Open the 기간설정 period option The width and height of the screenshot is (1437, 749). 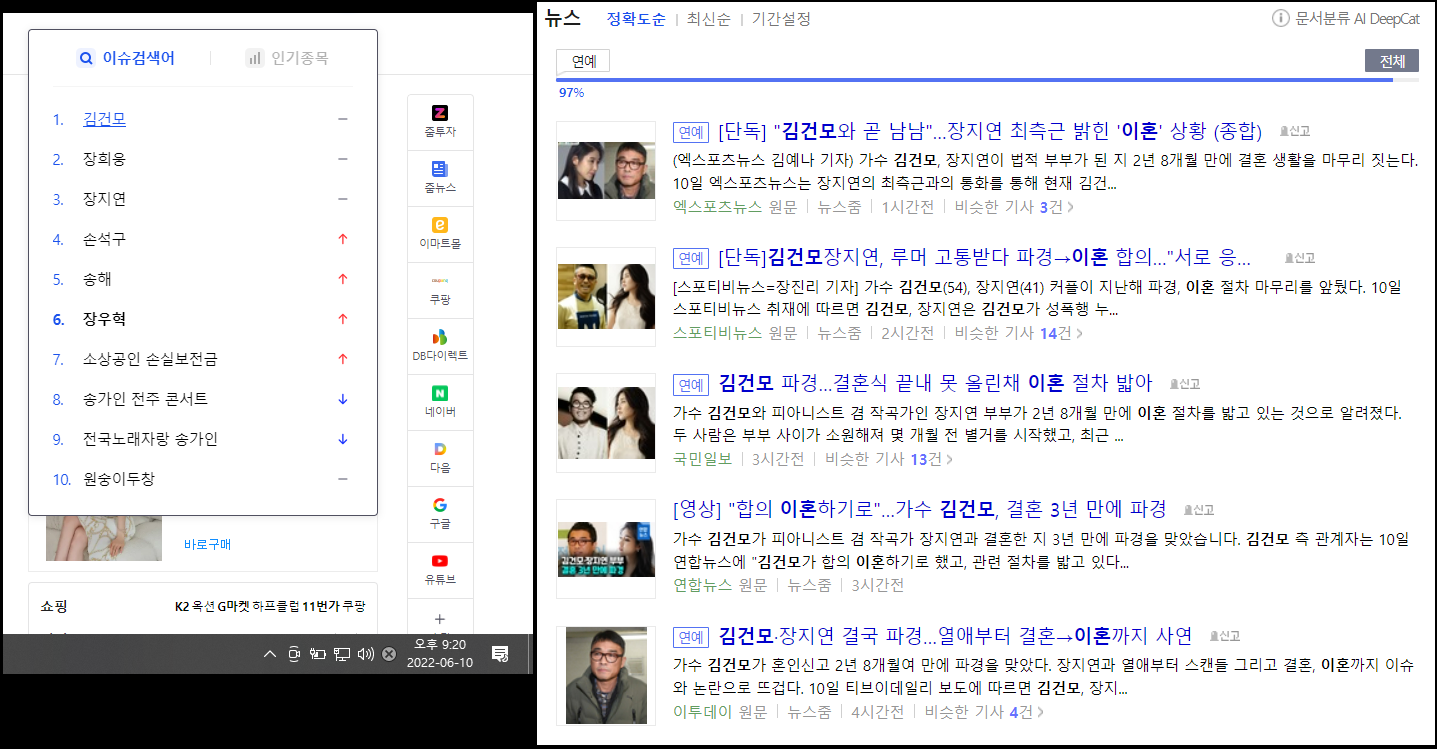click(x=781, y=19)
